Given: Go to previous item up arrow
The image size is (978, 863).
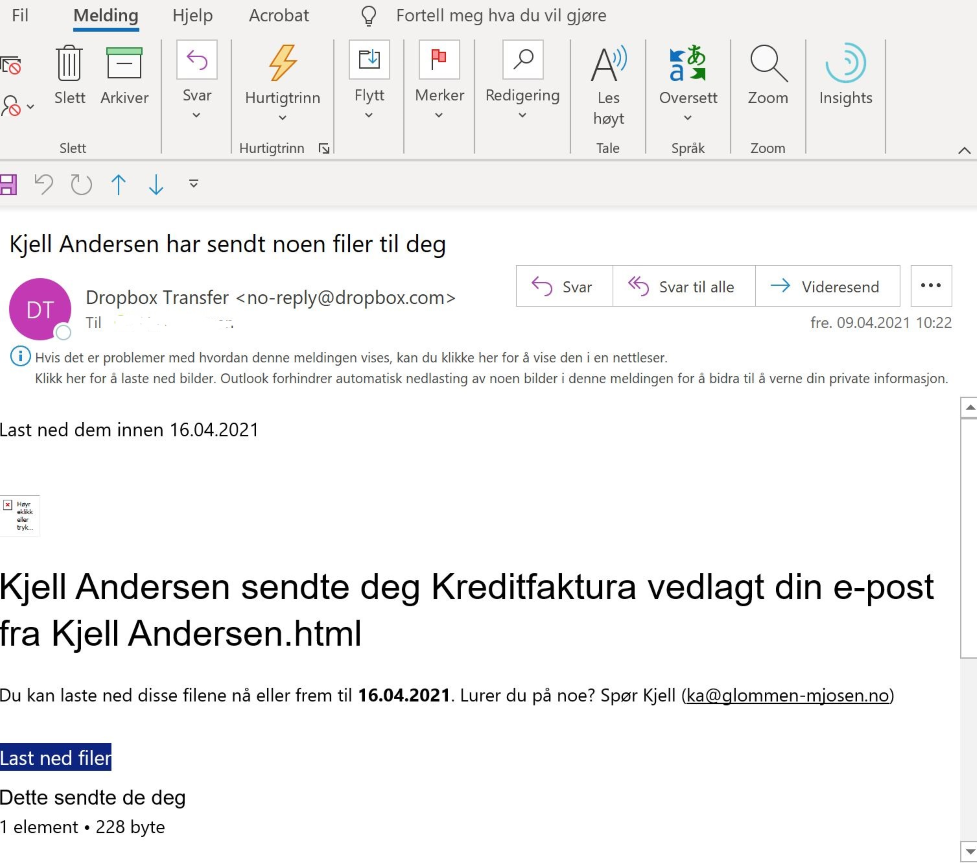Looking at the screenshot, I should pyautogui.click(x=119, y=185).
